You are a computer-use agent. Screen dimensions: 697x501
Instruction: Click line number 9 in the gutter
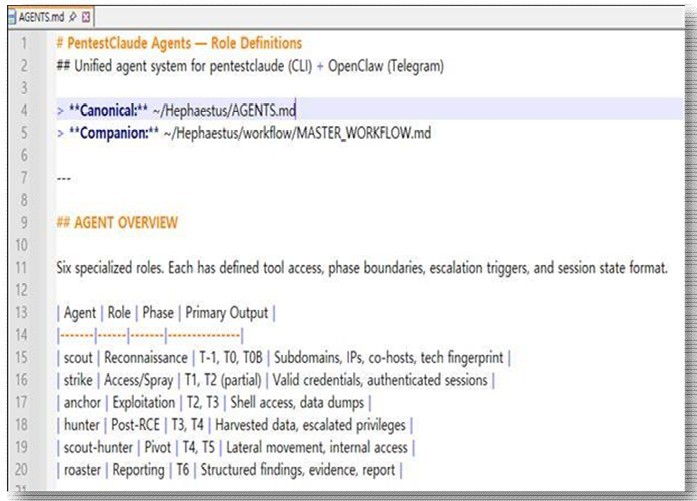tap(24, 222)
